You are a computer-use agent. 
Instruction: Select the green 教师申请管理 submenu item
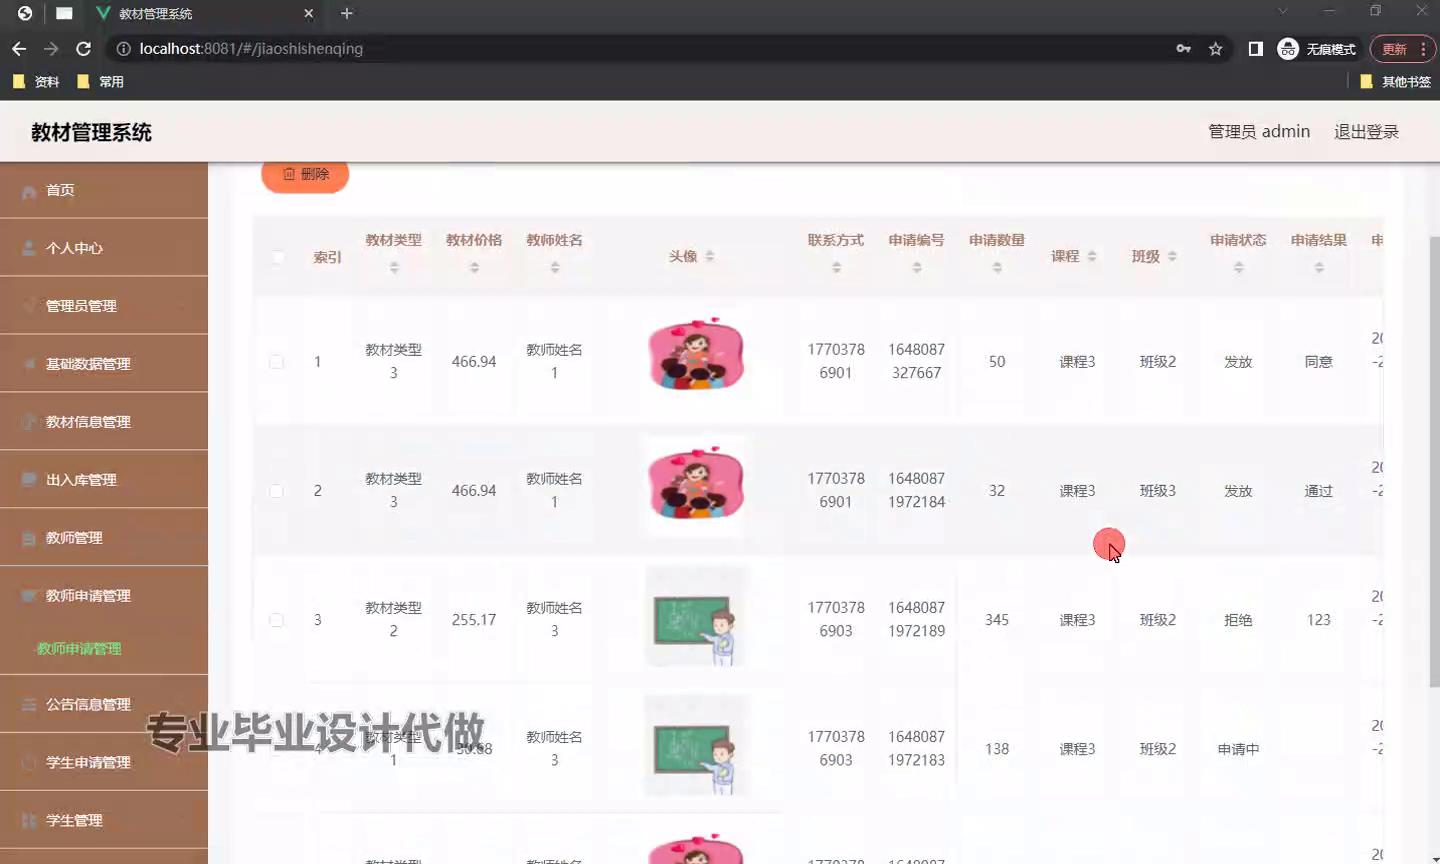[x=79, y=649]
